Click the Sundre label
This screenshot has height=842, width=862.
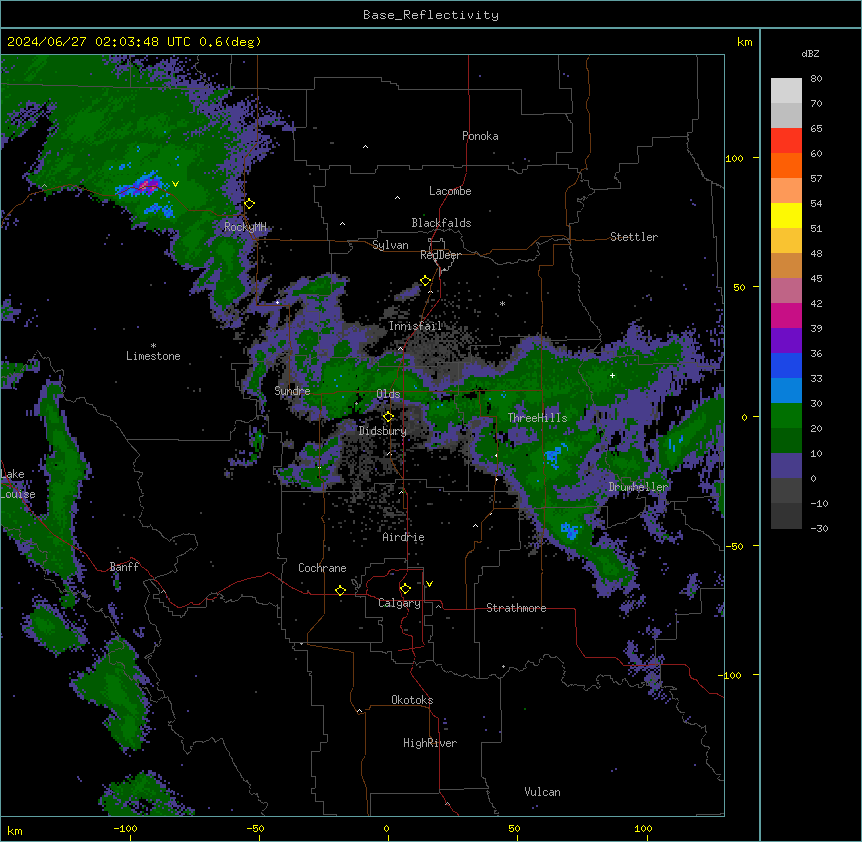pyautogui.click(x=292, y=391)
